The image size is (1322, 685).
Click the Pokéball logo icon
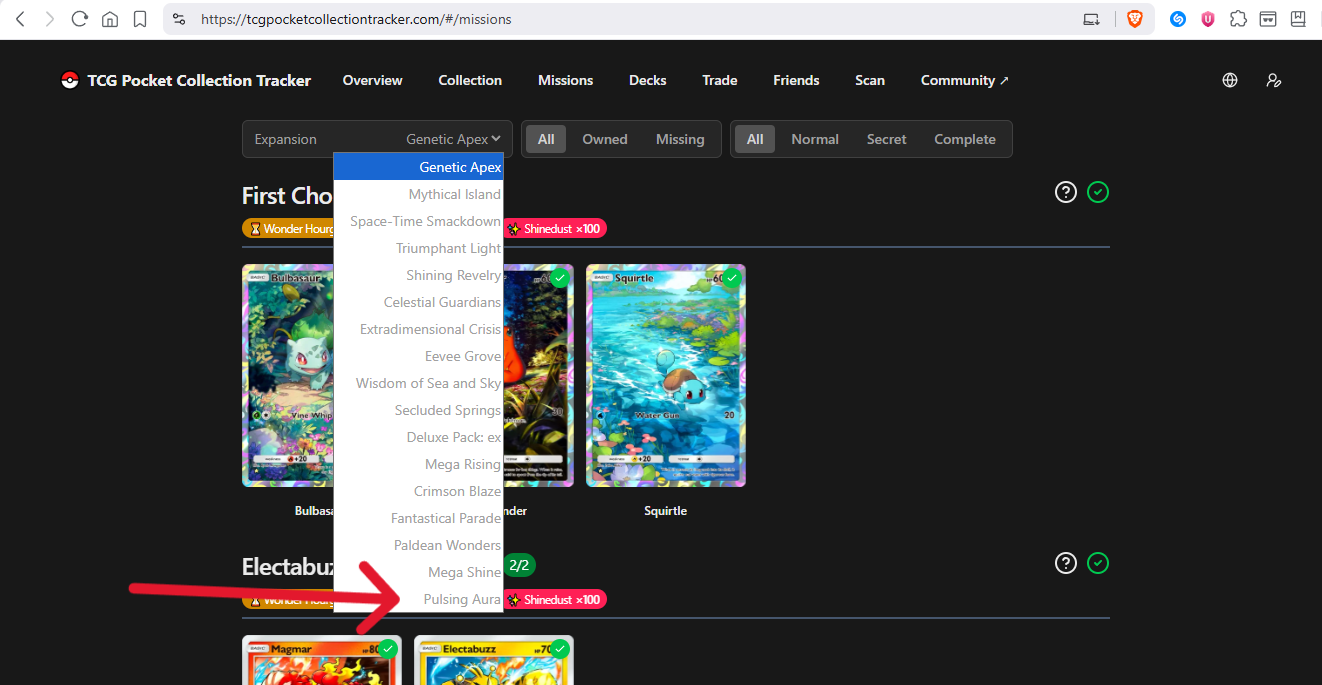[70, 80]
